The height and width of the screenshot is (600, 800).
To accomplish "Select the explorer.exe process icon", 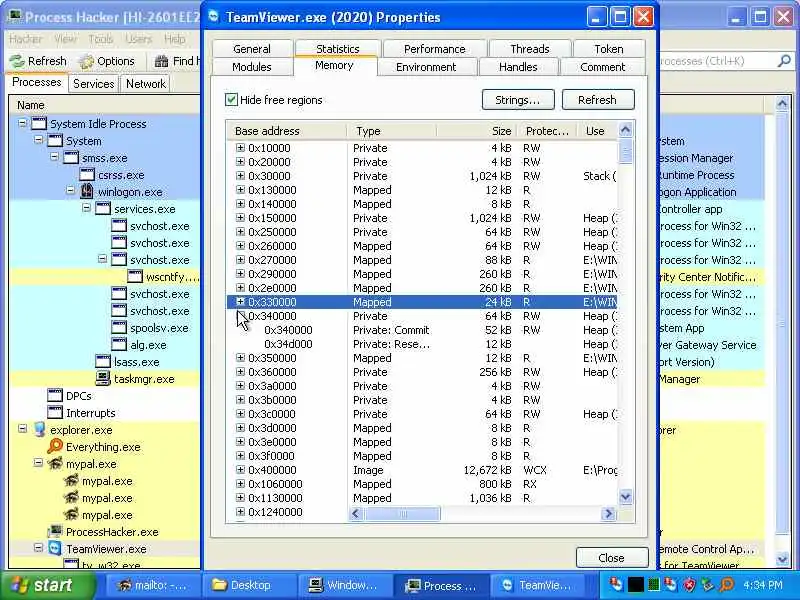I will point(39,430).
